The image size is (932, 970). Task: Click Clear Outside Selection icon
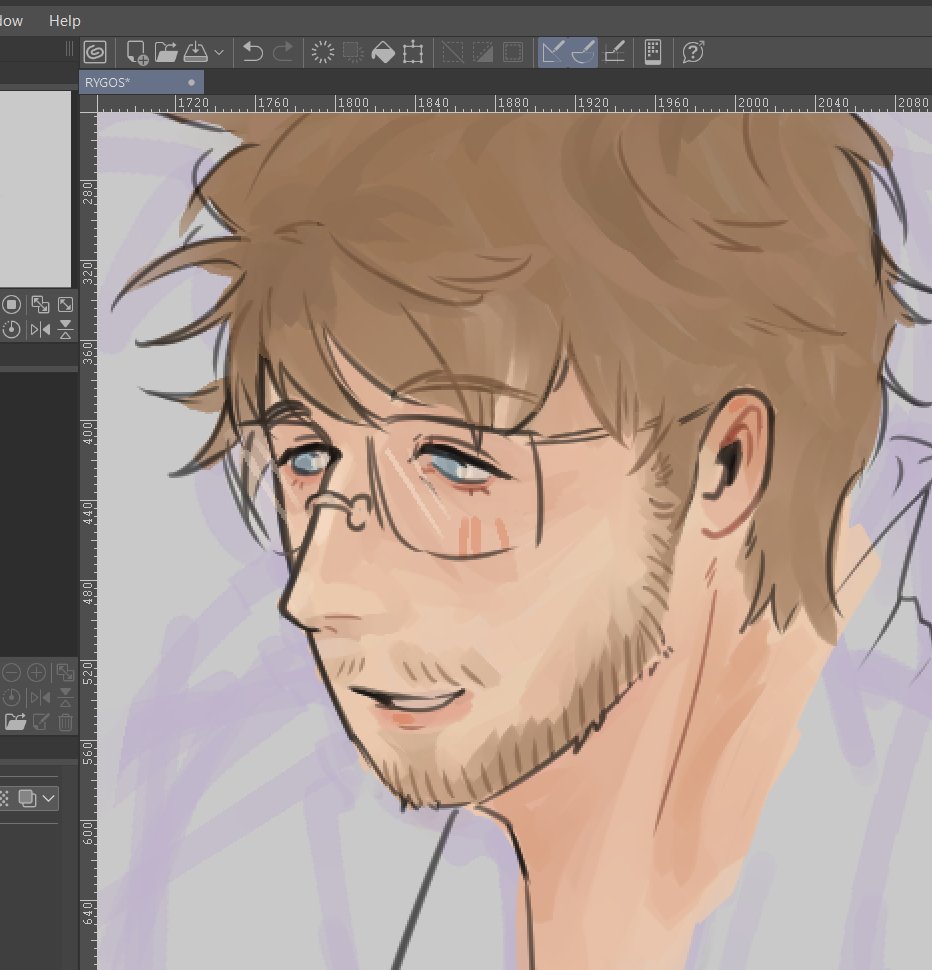click(x=353, y=53)
